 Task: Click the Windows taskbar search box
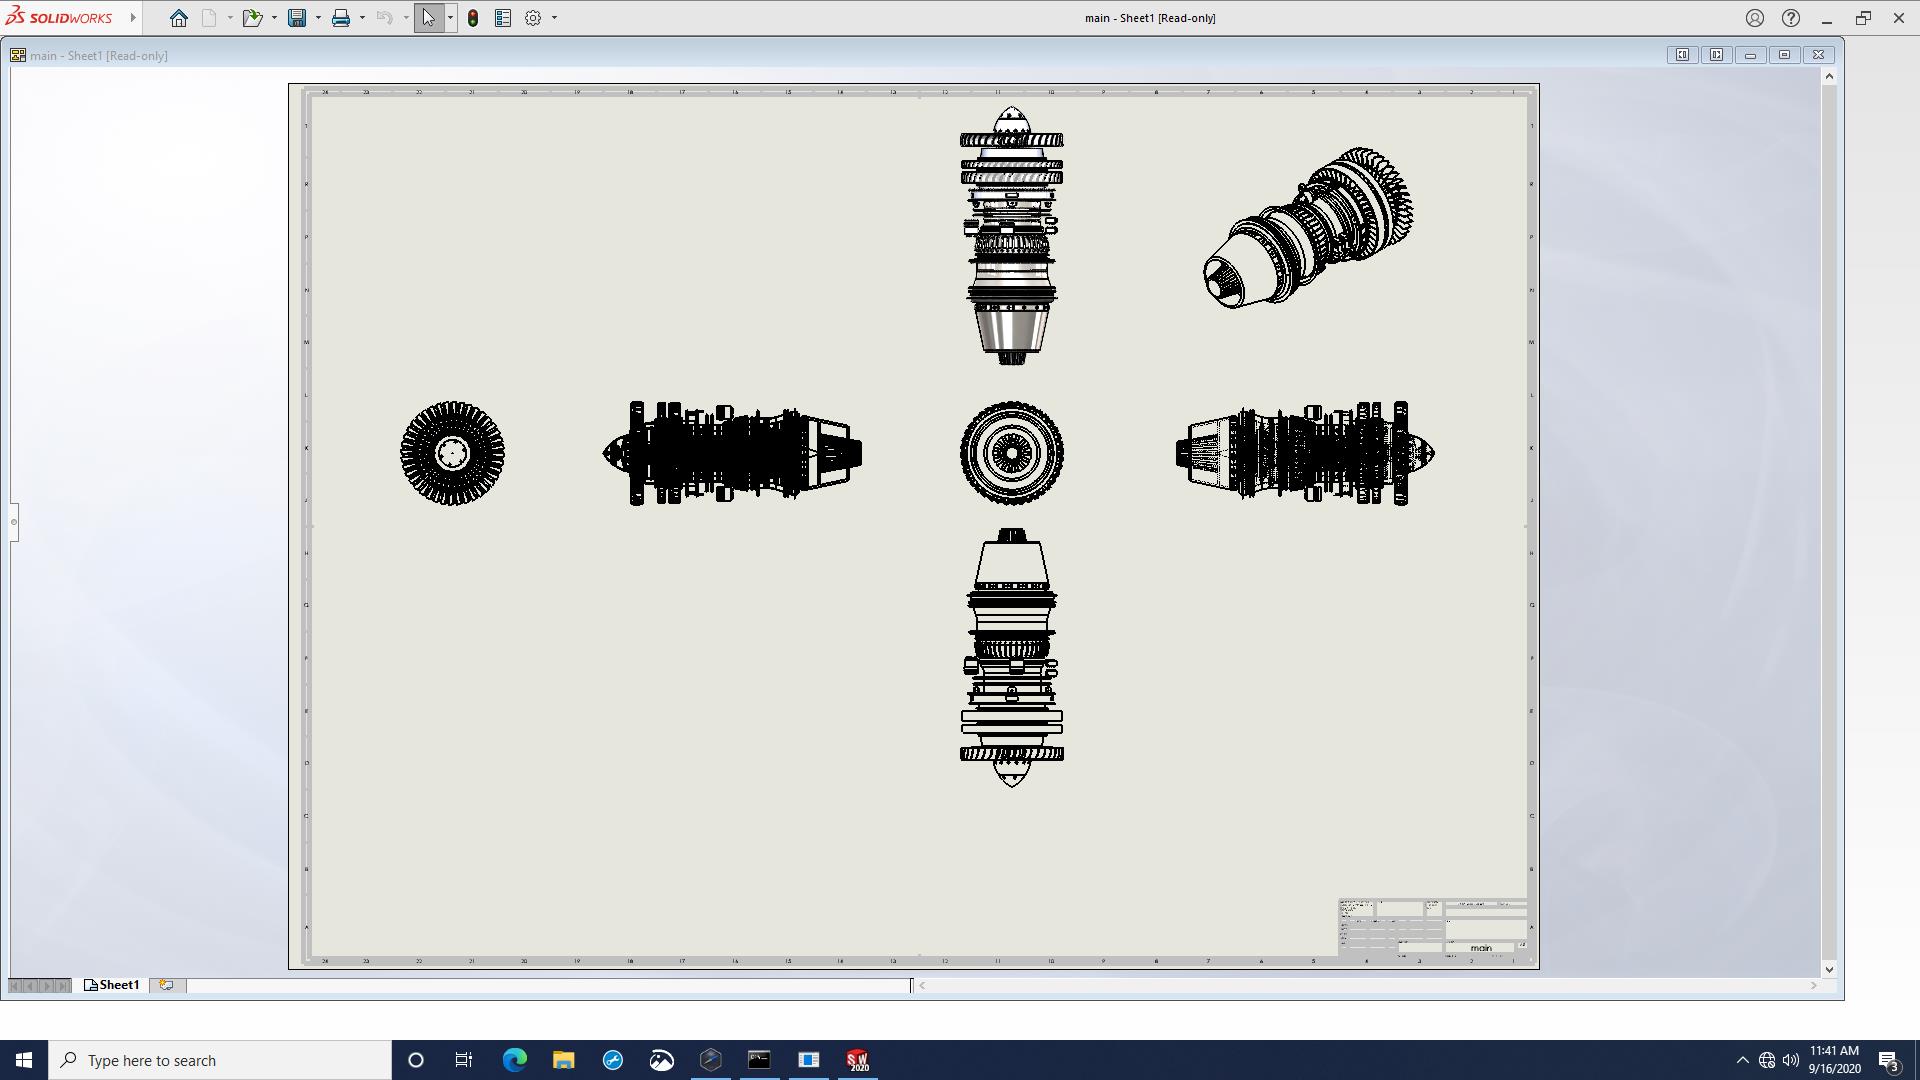tap(220, 1060)
